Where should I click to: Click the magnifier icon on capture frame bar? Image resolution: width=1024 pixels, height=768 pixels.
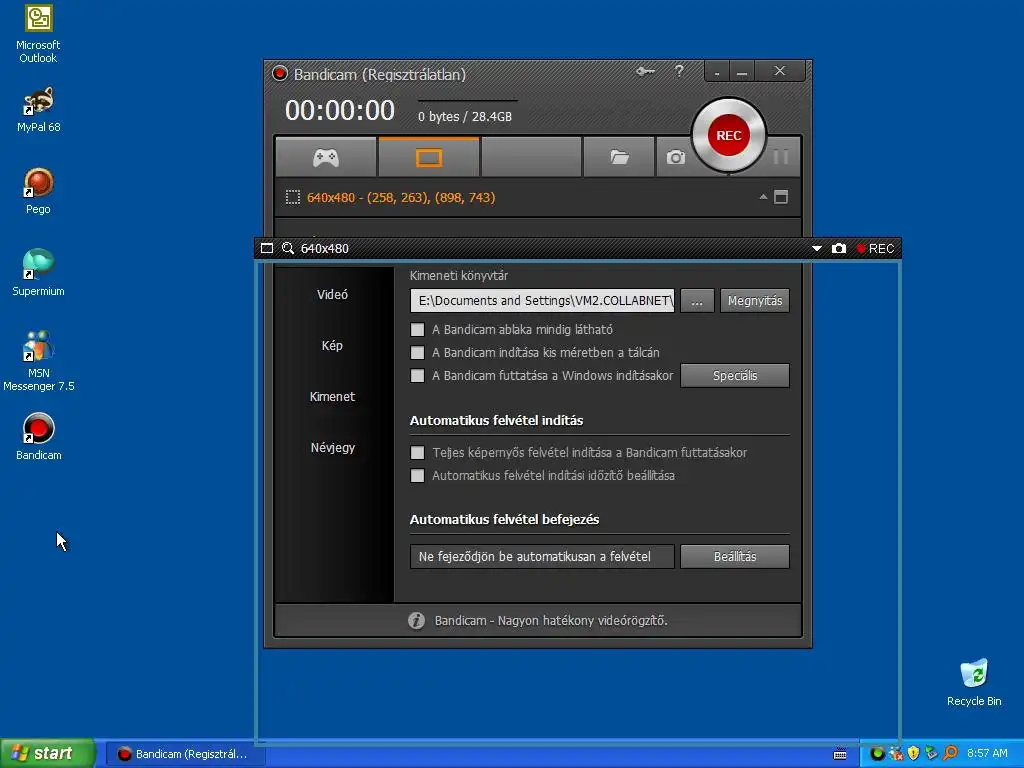287,248
